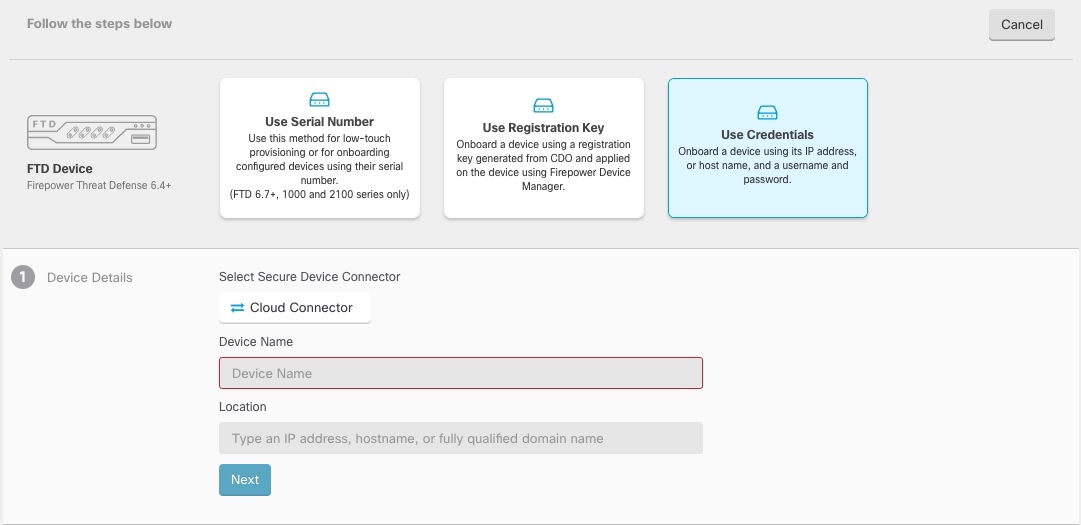Focus the Device Name input field

tap(461, 373)
